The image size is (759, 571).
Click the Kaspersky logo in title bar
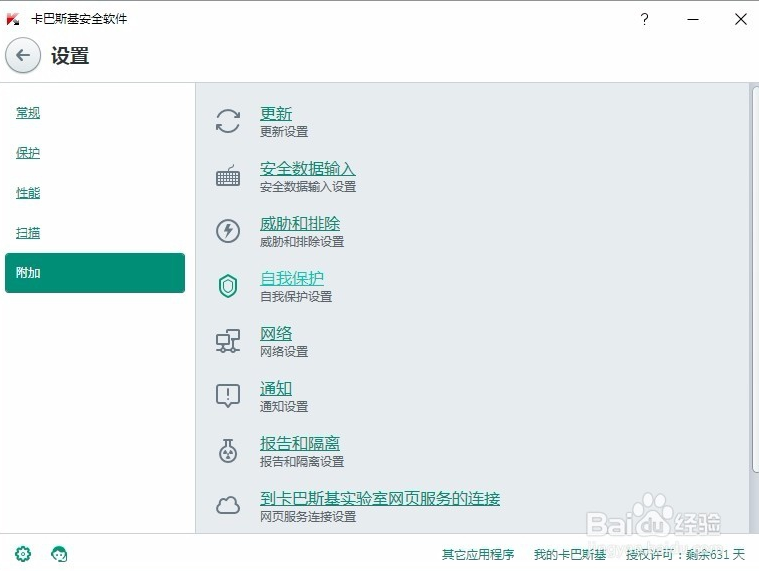13,19
